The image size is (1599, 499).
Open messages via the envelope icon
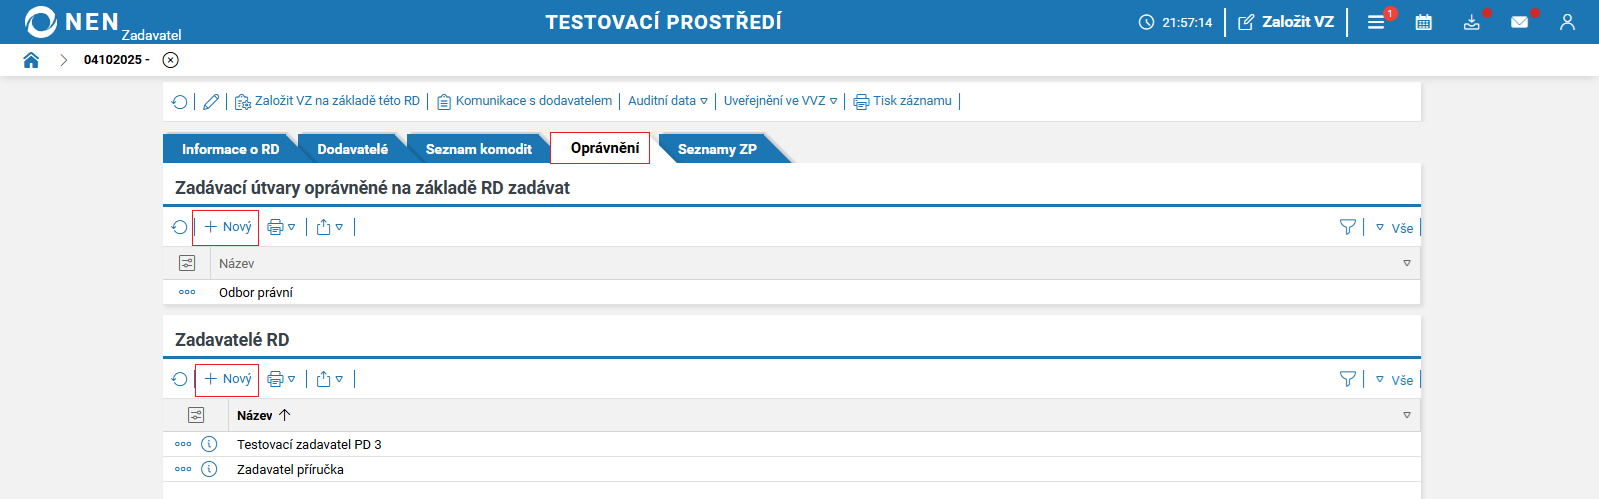tap(1520, 22)
